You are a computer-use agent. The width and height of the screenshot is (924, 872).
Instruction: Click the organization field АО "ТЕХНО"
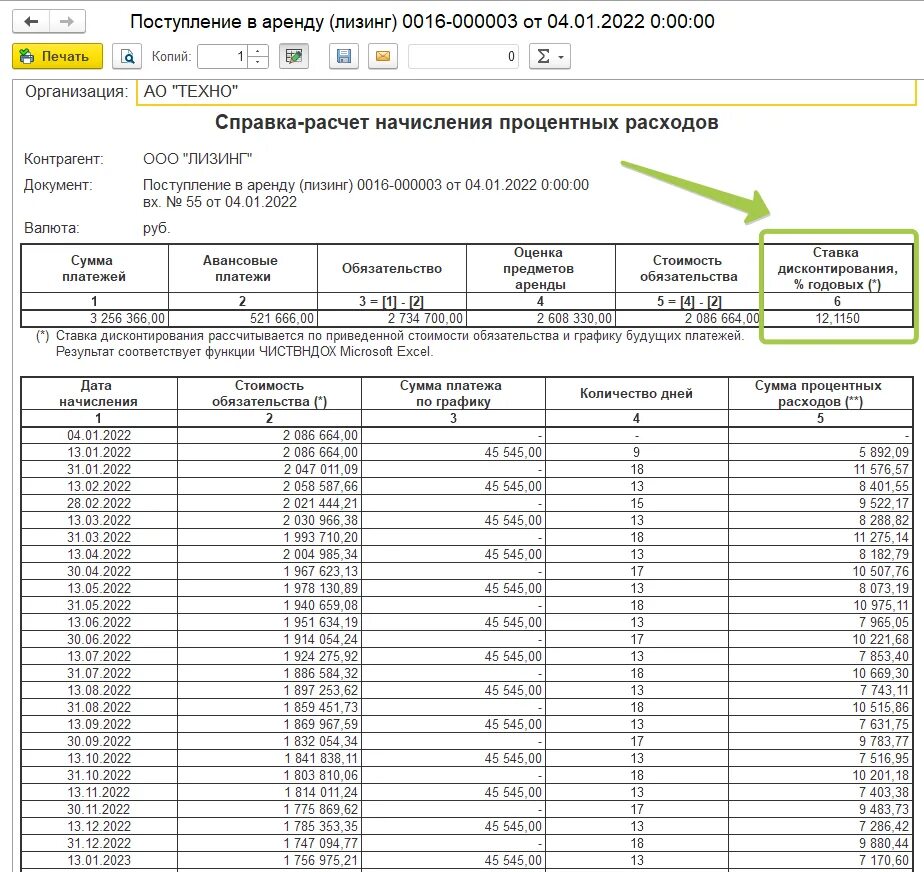(x=526, y=92)
